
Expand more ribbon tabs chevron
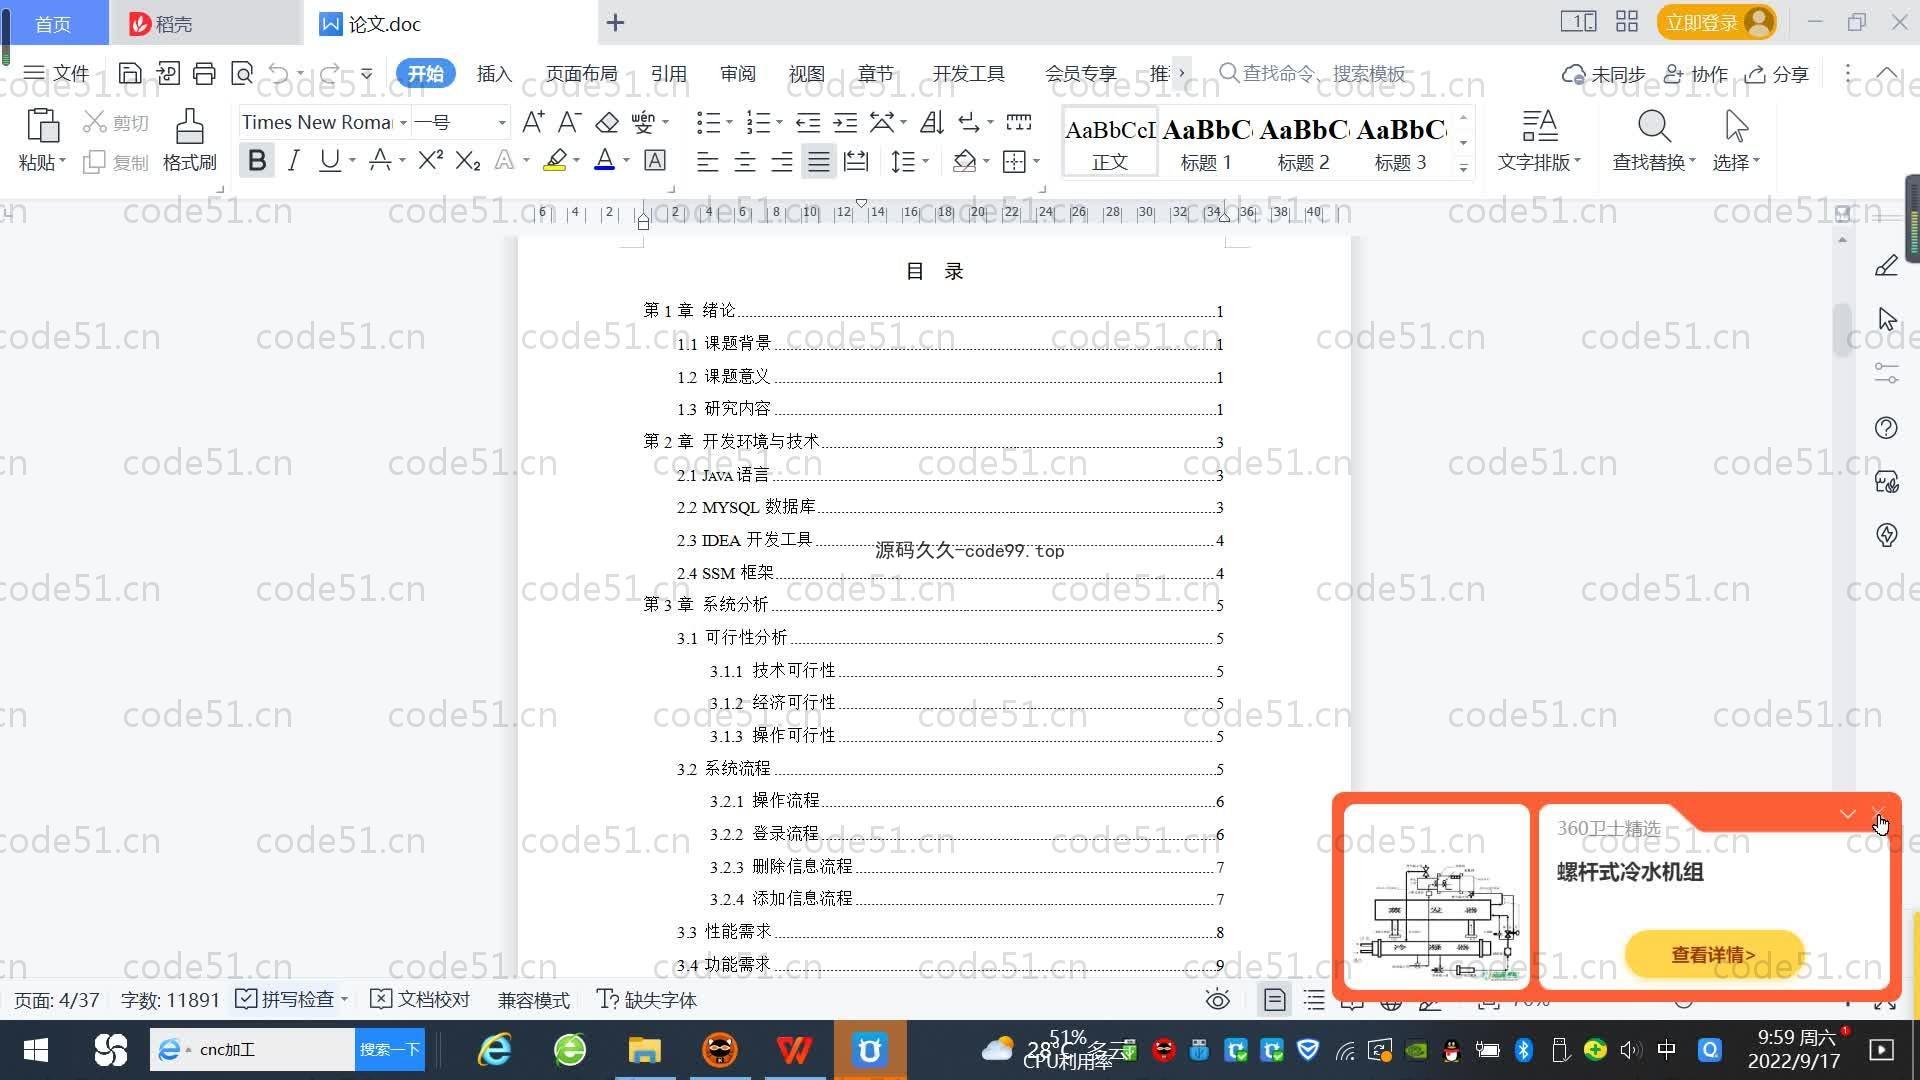pyautogui.click(x=1182, y=73)
